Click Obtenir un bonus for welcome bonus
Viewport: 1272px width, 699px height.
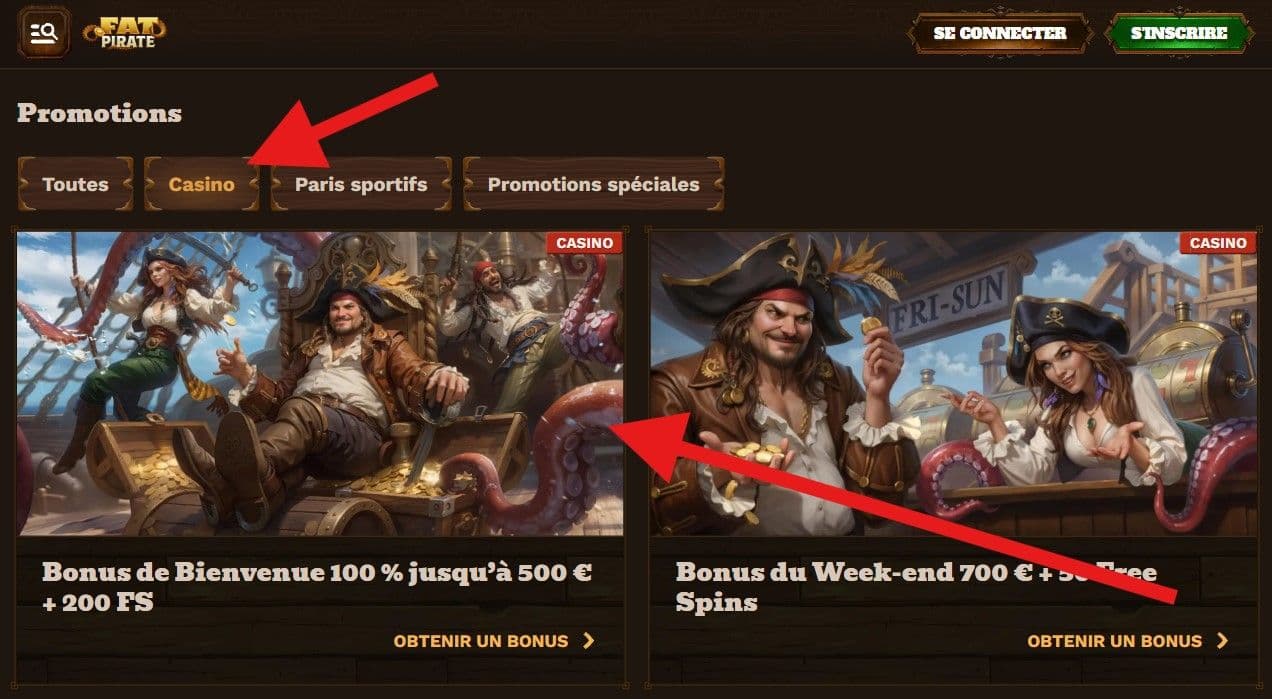click(481, 641)
